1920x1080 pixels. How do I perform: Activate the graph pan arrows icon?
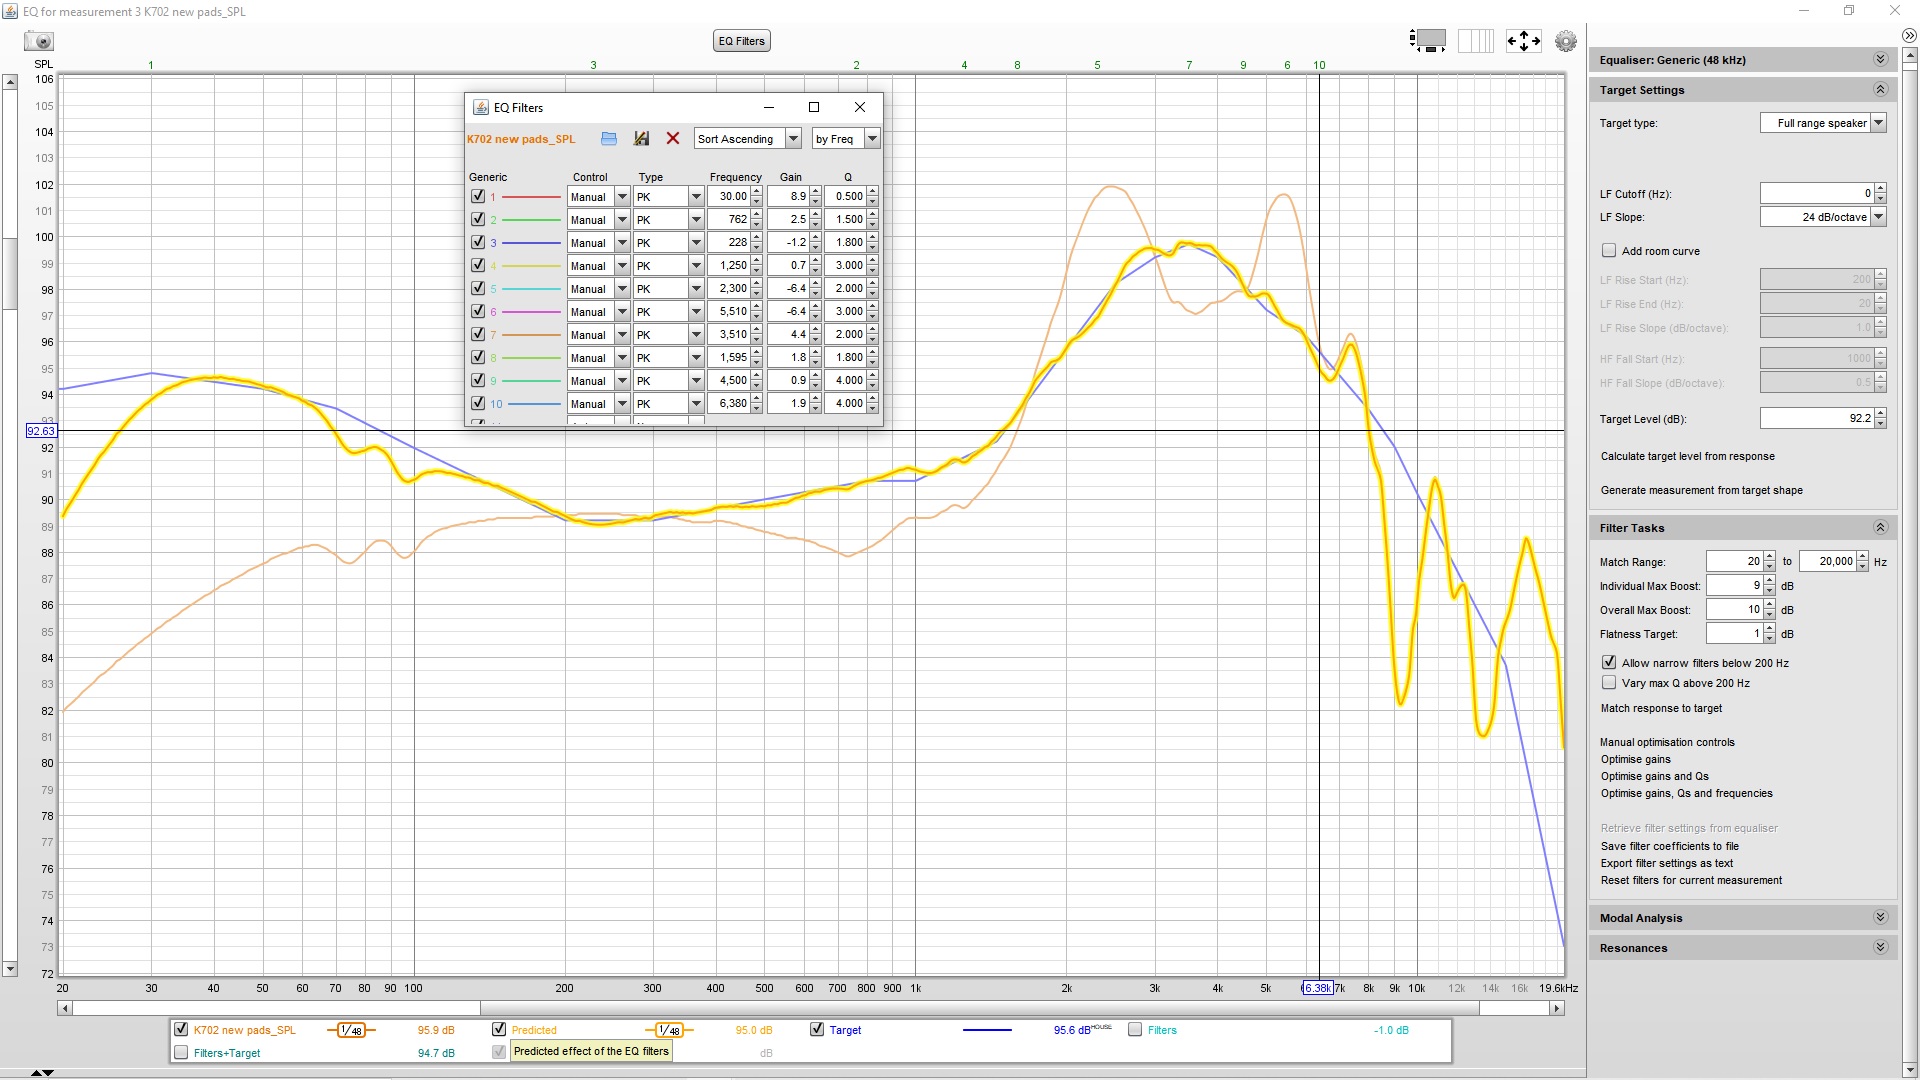pyautogui.click(x=1523, y=41)
